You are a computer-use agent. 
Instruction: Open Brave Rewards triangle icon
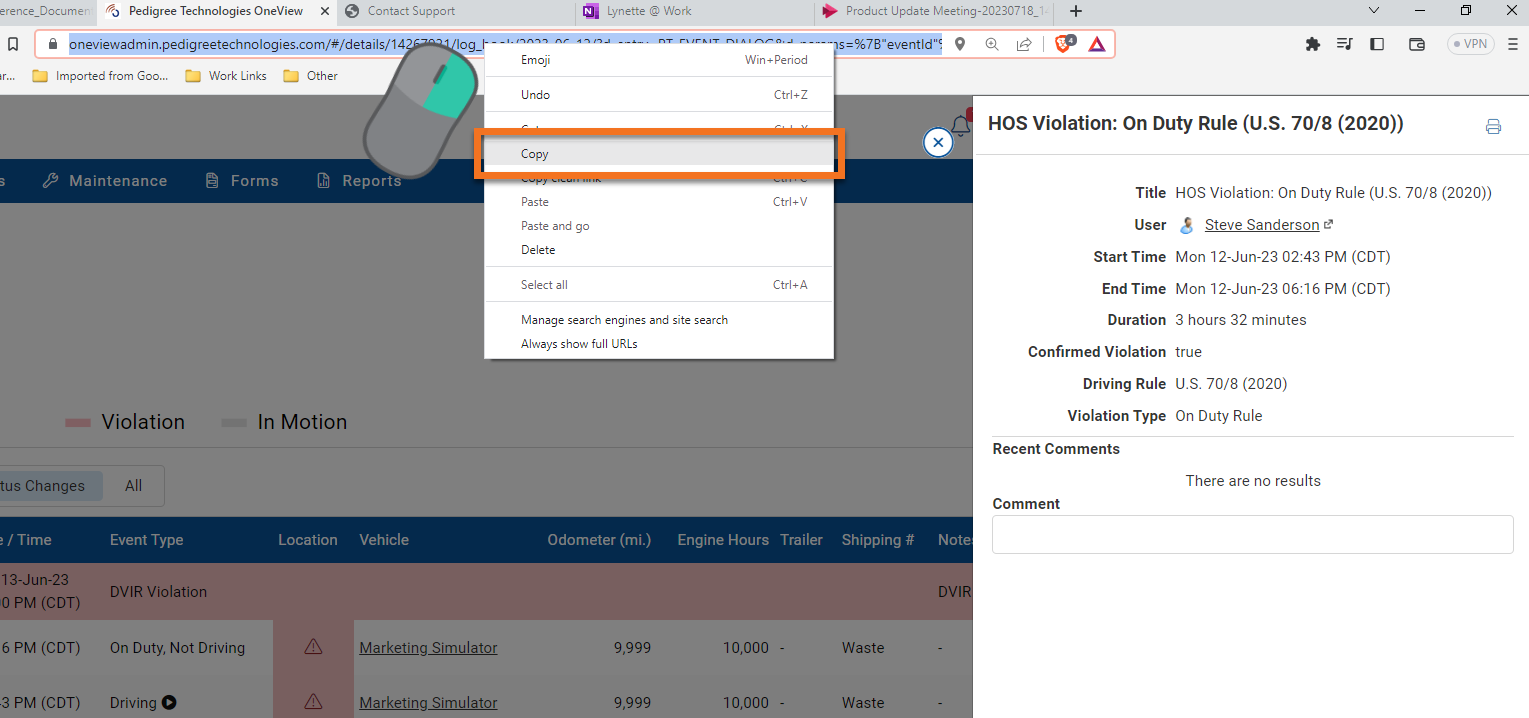click(1096, 44)
